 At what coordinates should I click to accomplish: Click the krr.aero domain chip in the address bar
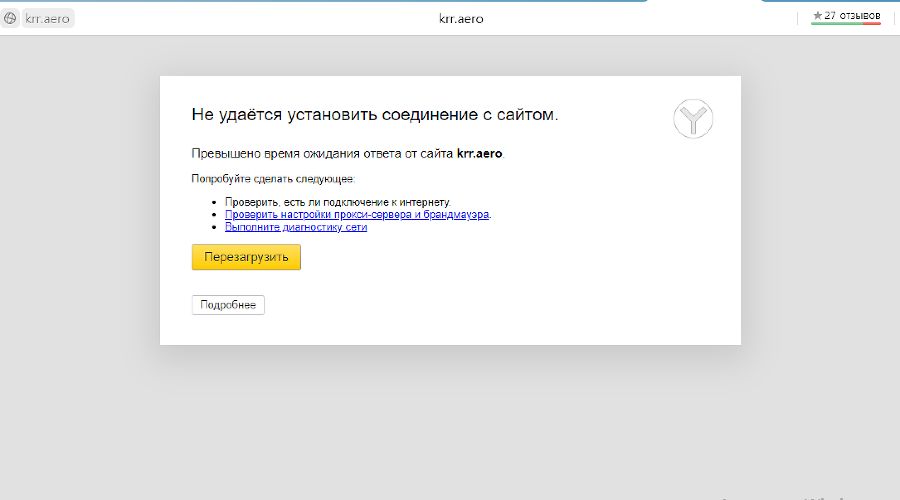[47, 18]
